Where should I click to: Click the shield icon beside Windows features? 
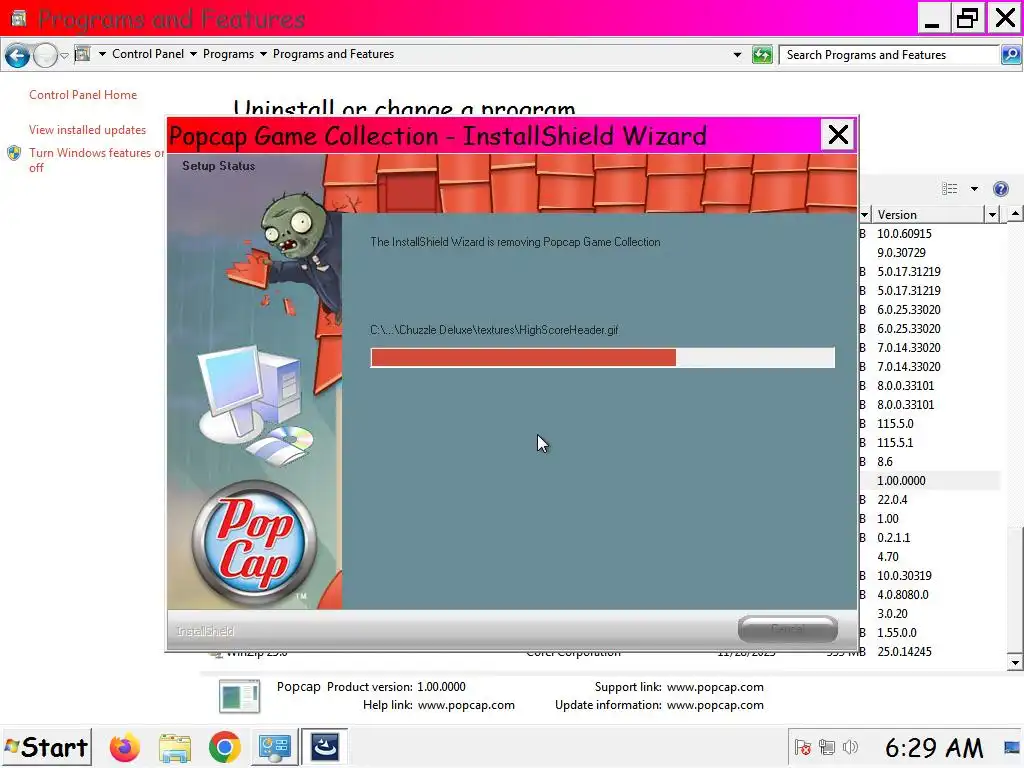point(14,153)
